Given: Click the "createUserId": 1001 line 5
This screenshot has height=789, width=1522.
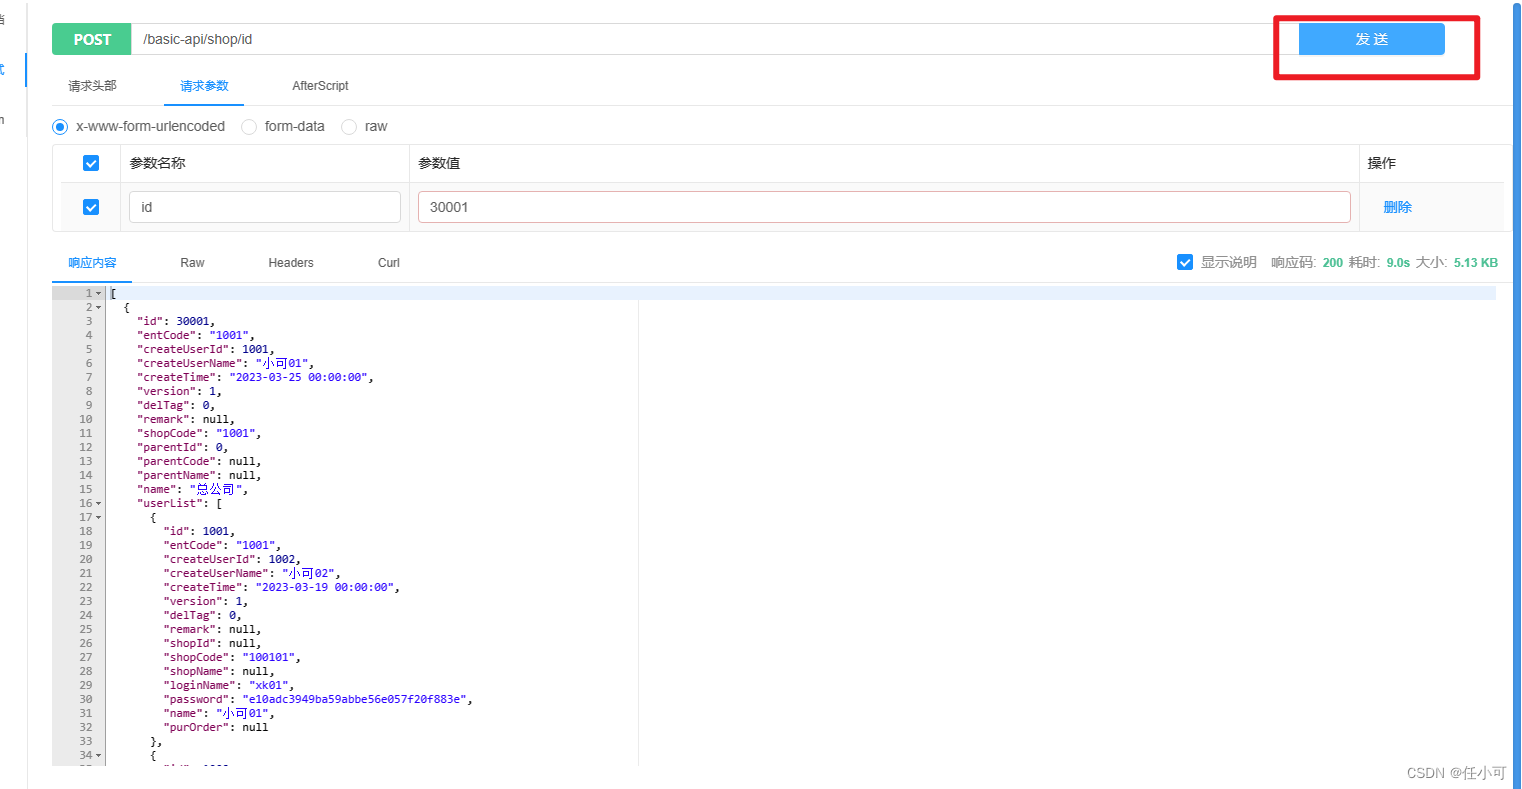Looking at the screenshot, I should click(206, 350).
